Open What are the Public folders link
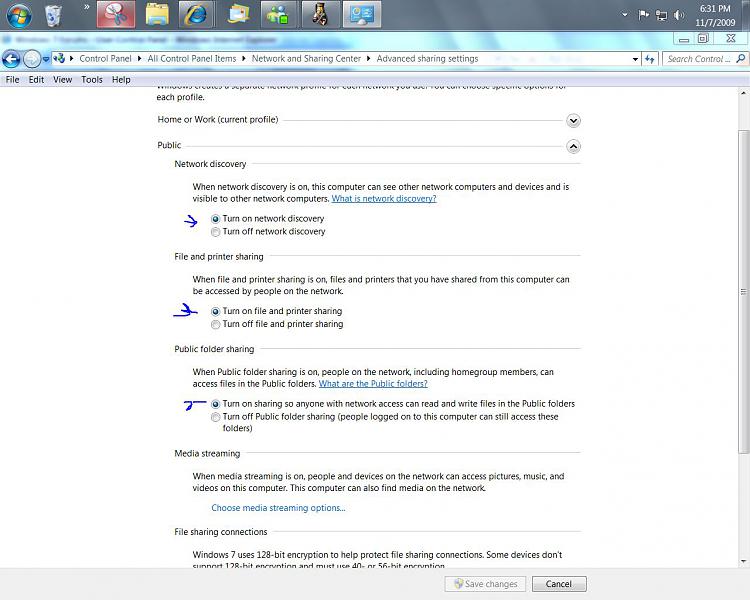Image resolution: width=750 pixels, height=600 pixels. (373, 384)
